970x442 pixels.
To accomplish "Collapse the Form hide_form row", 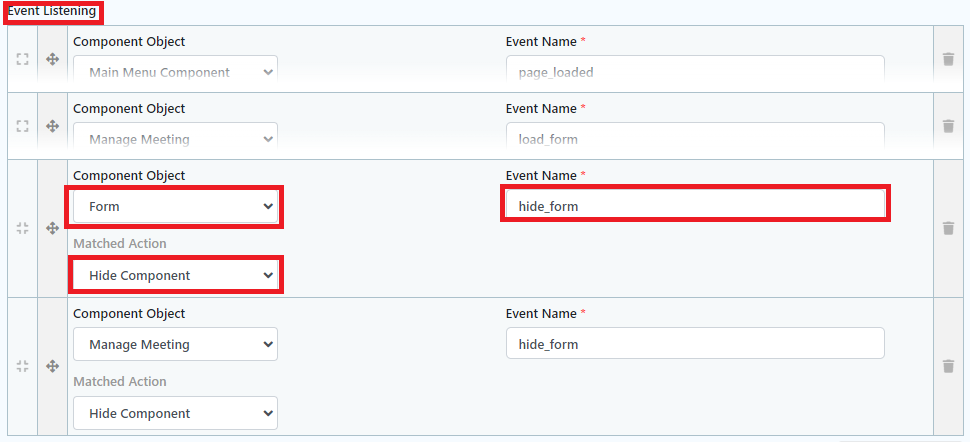I will [22, 228].
